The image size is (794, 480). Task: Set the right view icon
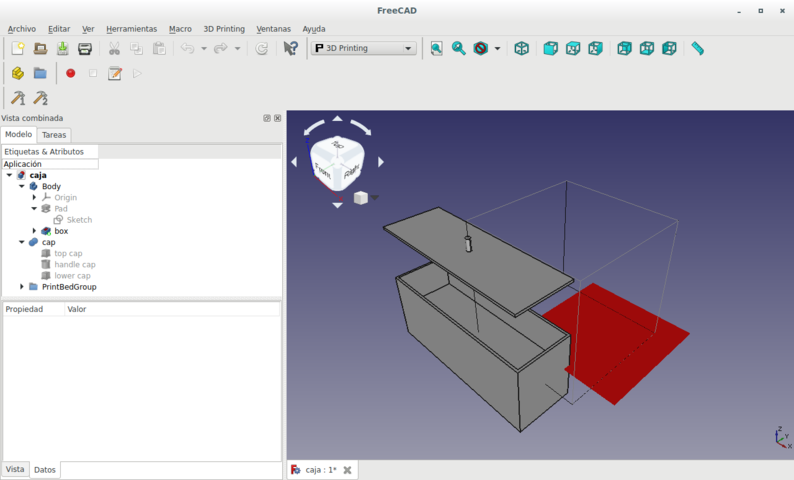[595, 48]
